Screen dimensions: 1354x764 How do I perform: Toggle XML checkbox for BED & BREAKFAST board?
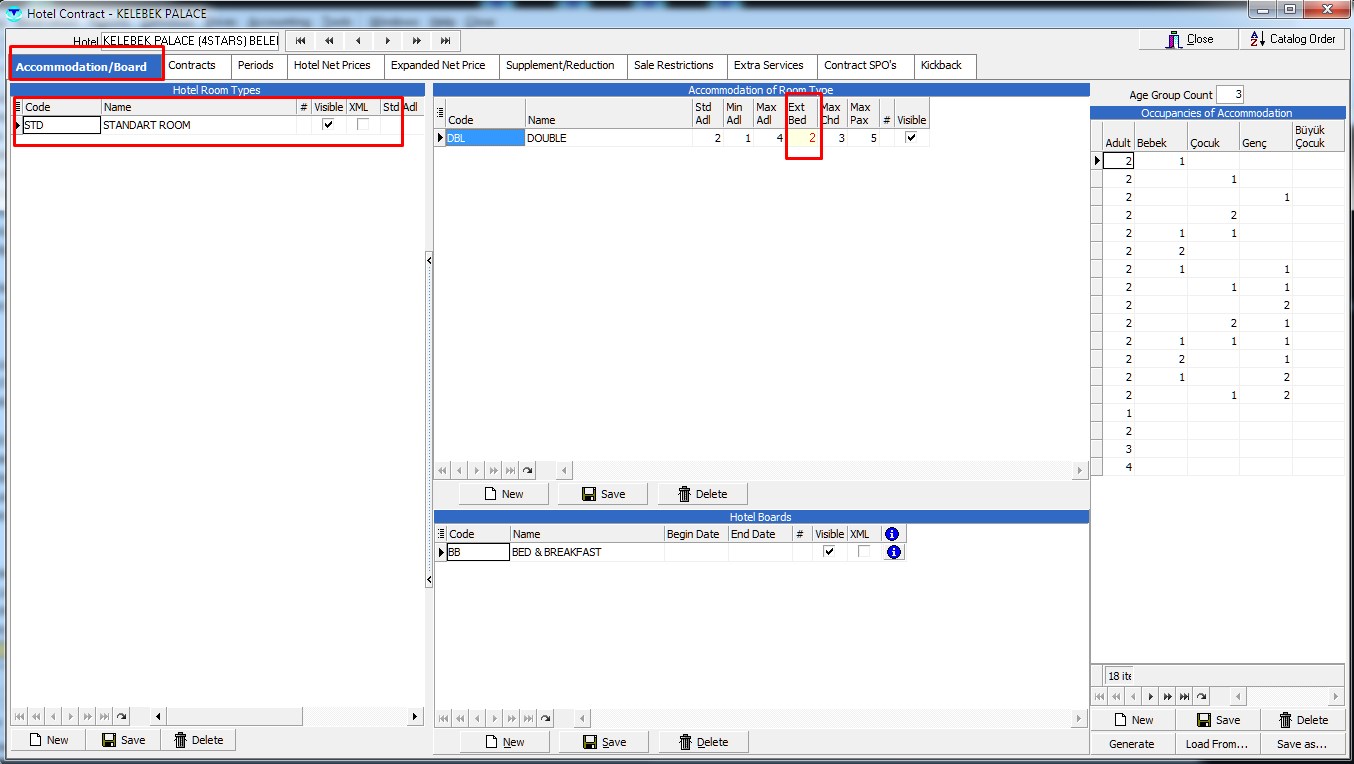coord(863,552)
